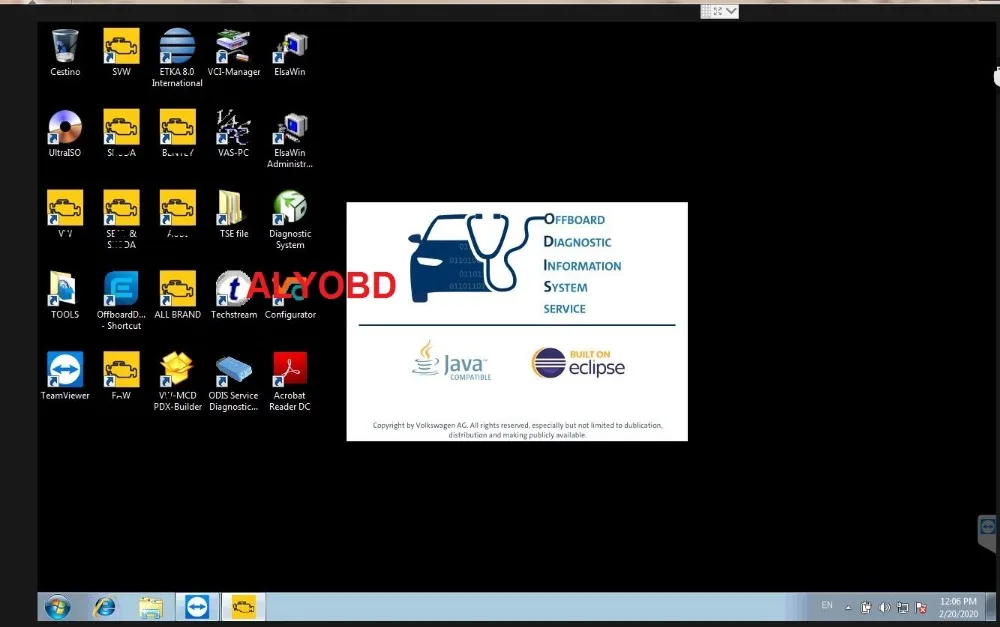Launch TeamViewer from the desktop
The image size is (1000, 627).
(x=65, y=375)
